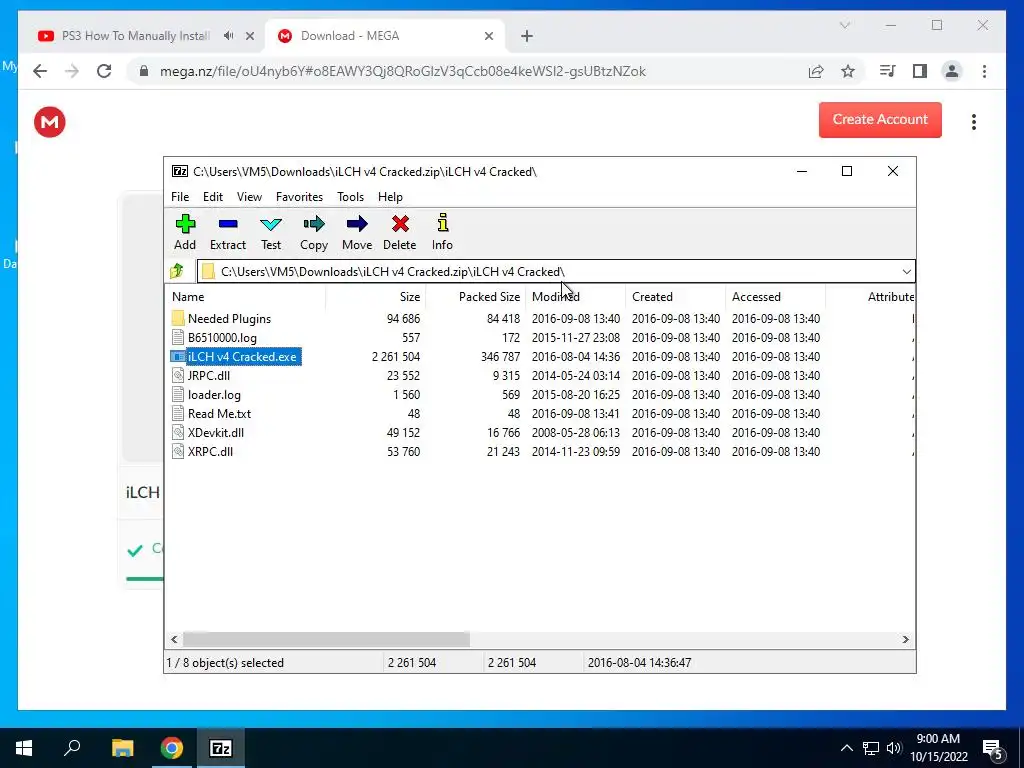Click the horizontal scrollbar thumb in 7-Zip
Screen dimensions: 1024x768
click(x=326, y=639)
